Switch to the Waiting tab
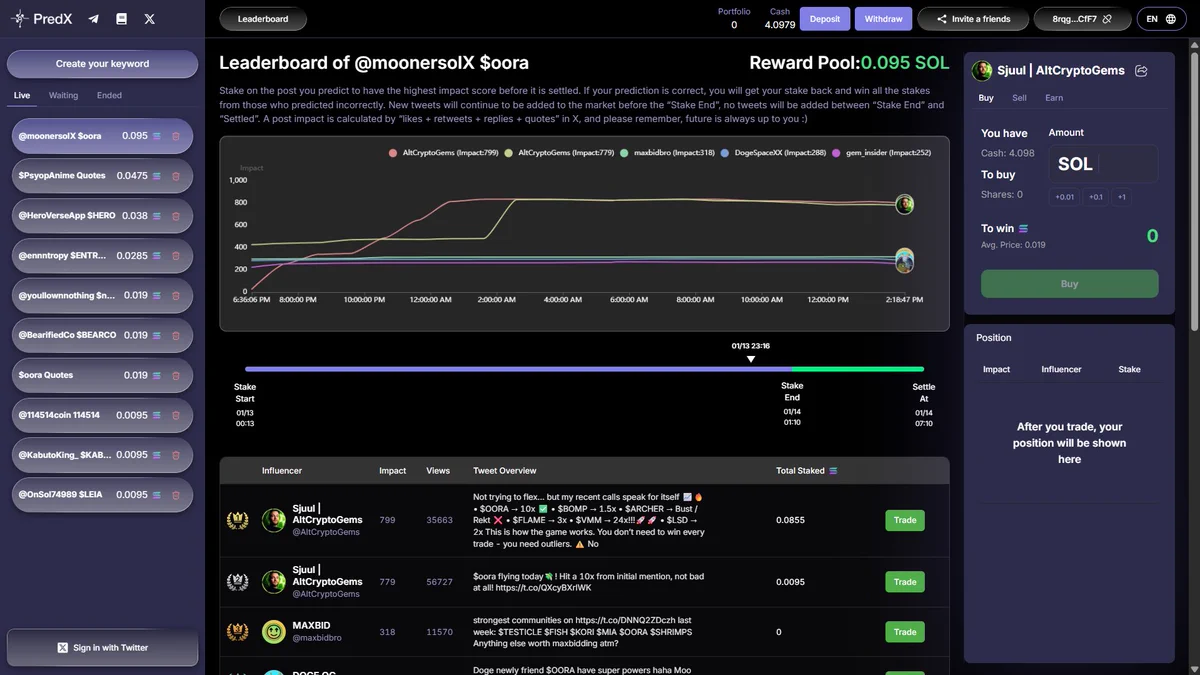Screen dimensions: 1200x675 point(63,95)
